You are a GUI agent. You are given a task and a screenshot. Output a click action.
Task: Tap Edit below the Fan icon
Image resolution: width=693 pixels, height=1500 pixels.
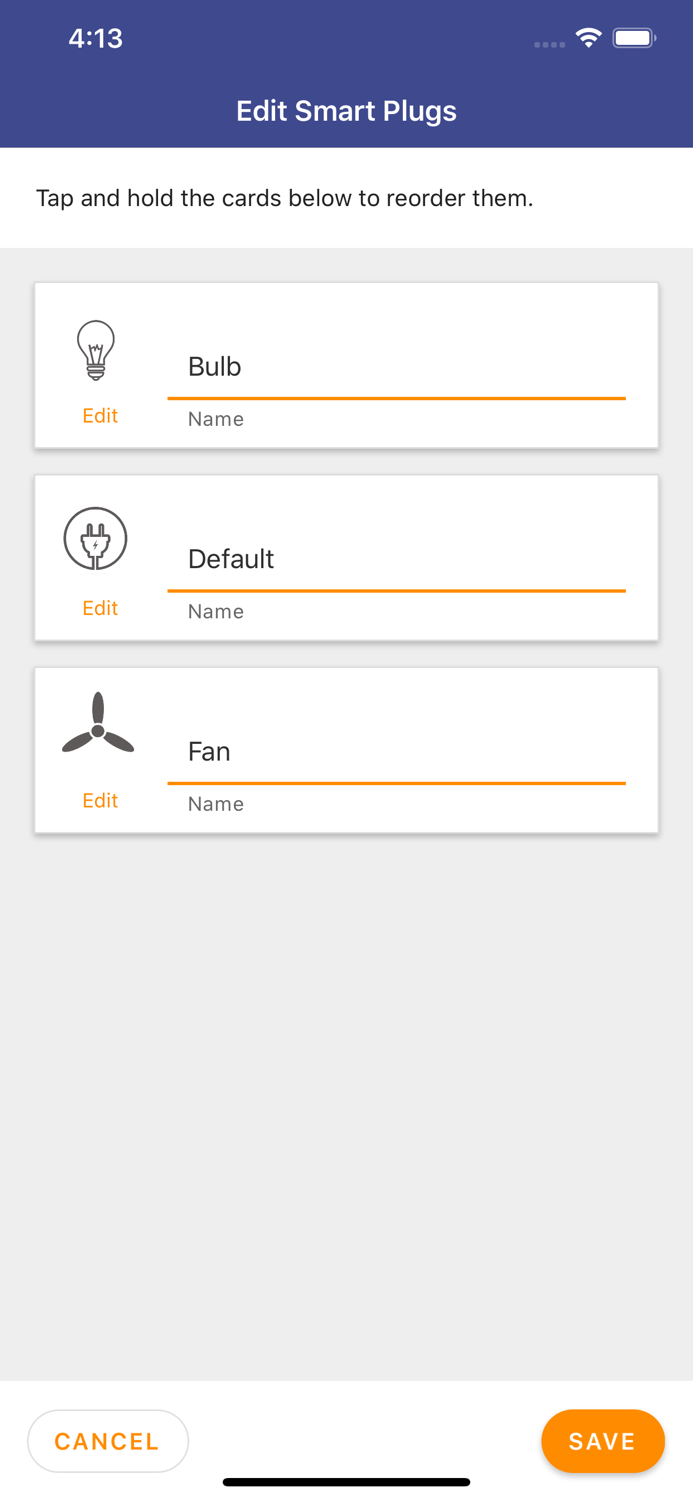tap(99, 800)
